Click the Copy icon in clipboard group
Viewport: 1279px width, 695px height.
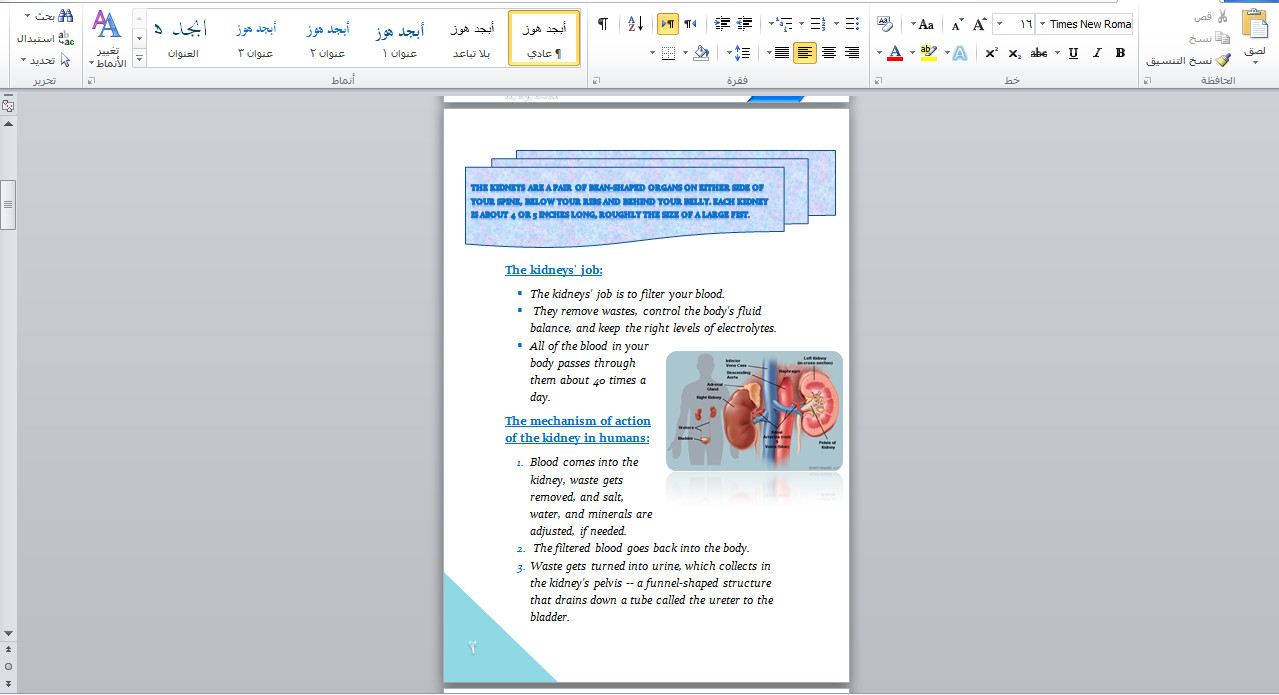[x=1225, y=38]
